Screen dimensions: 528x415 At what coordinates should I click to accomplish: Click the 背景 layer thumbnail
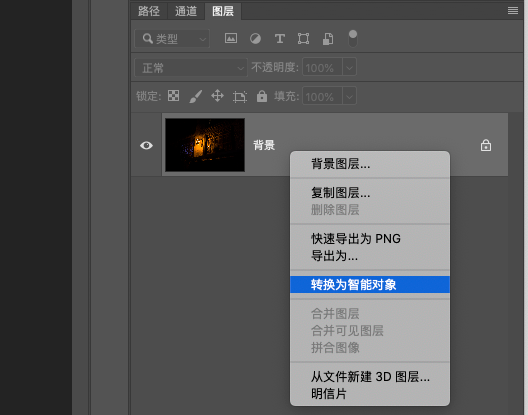point(205,145)
